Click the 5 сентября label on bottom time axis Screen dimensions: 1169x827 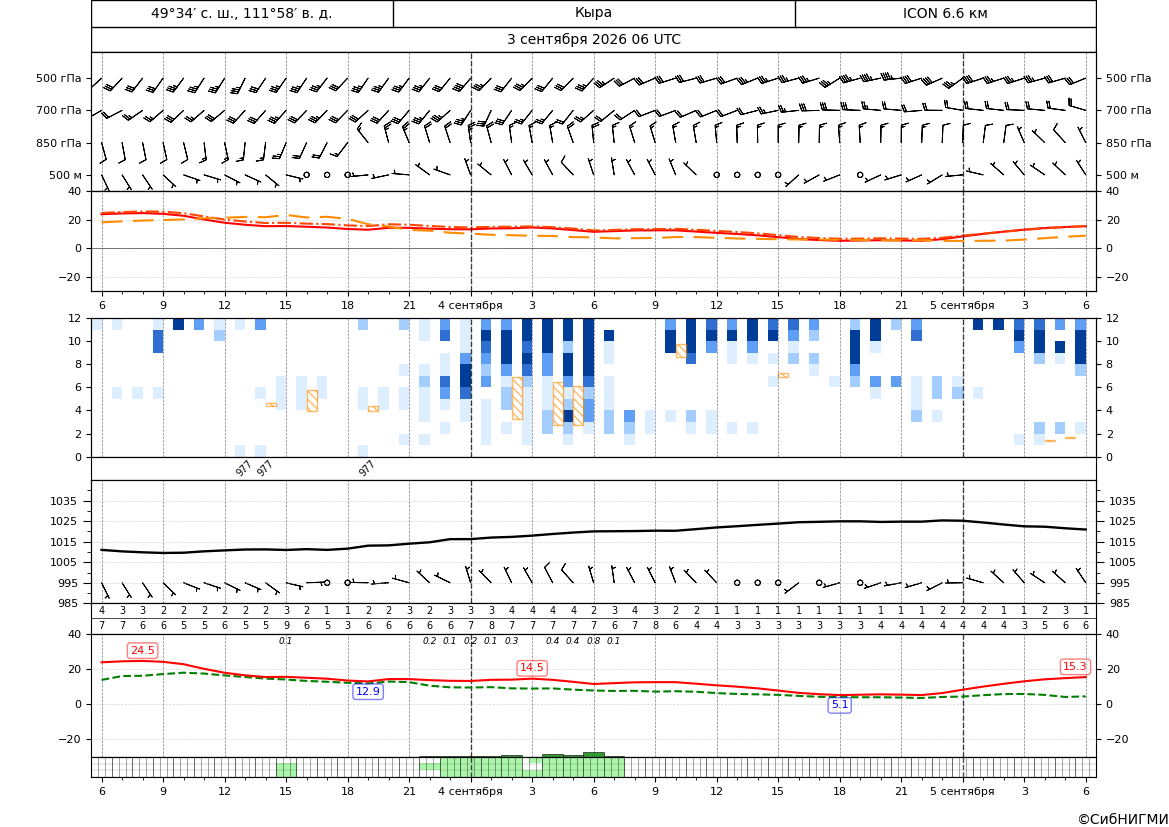tap(962, 790)
